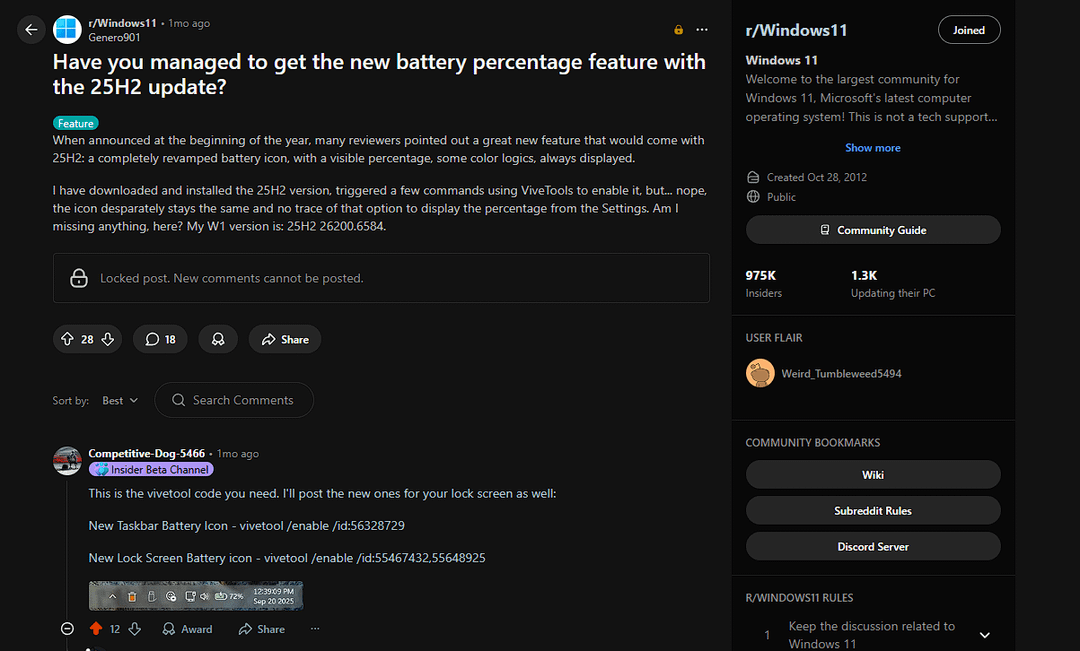The width and height of the screenshot is (1080, 651).
Task: Click the Feature post flair tag
Action: [76, 124]
